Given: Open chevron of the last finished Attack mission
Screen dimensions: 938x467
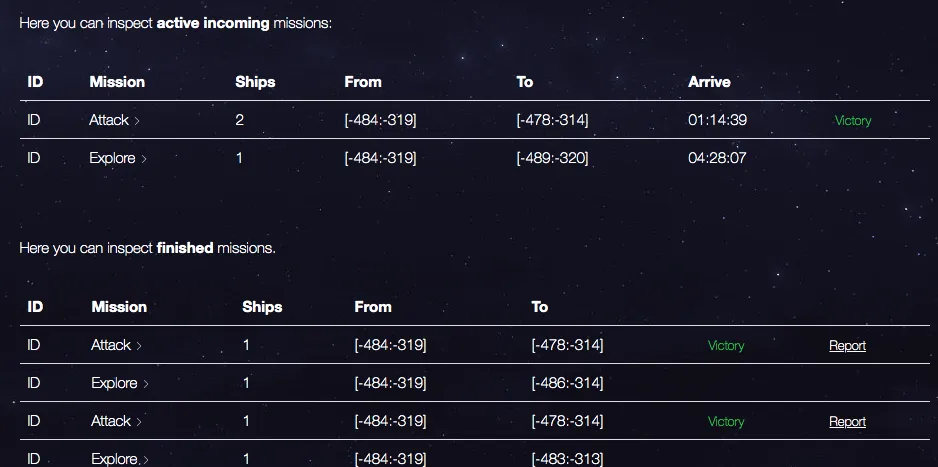Looking at the screenshot, I should point(139,422).
